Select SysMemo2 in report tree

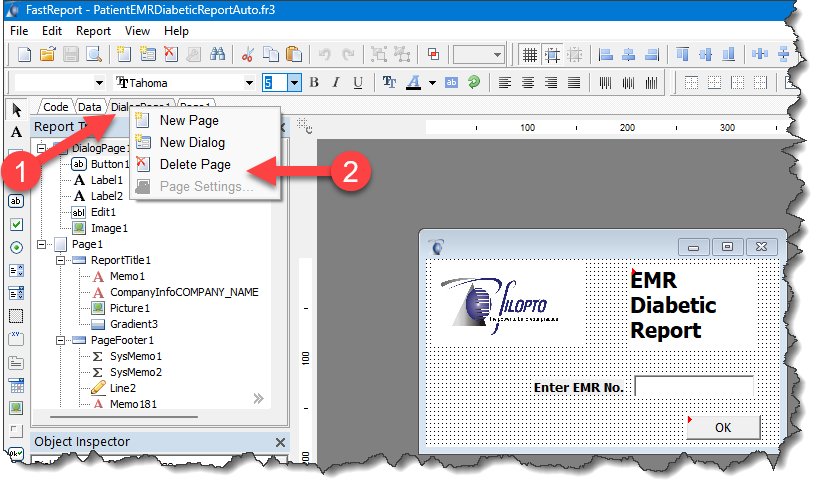click(136, 372)
